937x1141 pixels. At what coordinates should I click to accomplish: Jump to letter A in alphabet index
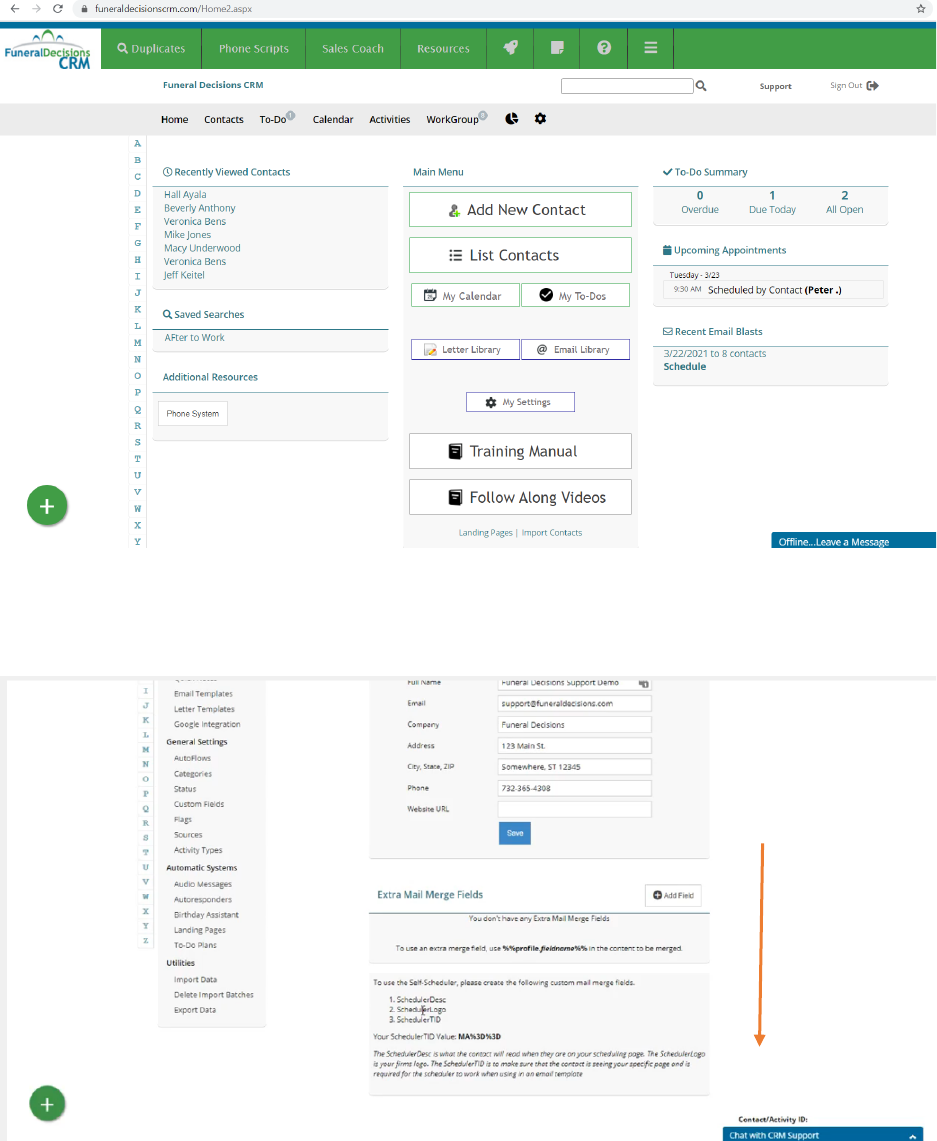point(137,144)
